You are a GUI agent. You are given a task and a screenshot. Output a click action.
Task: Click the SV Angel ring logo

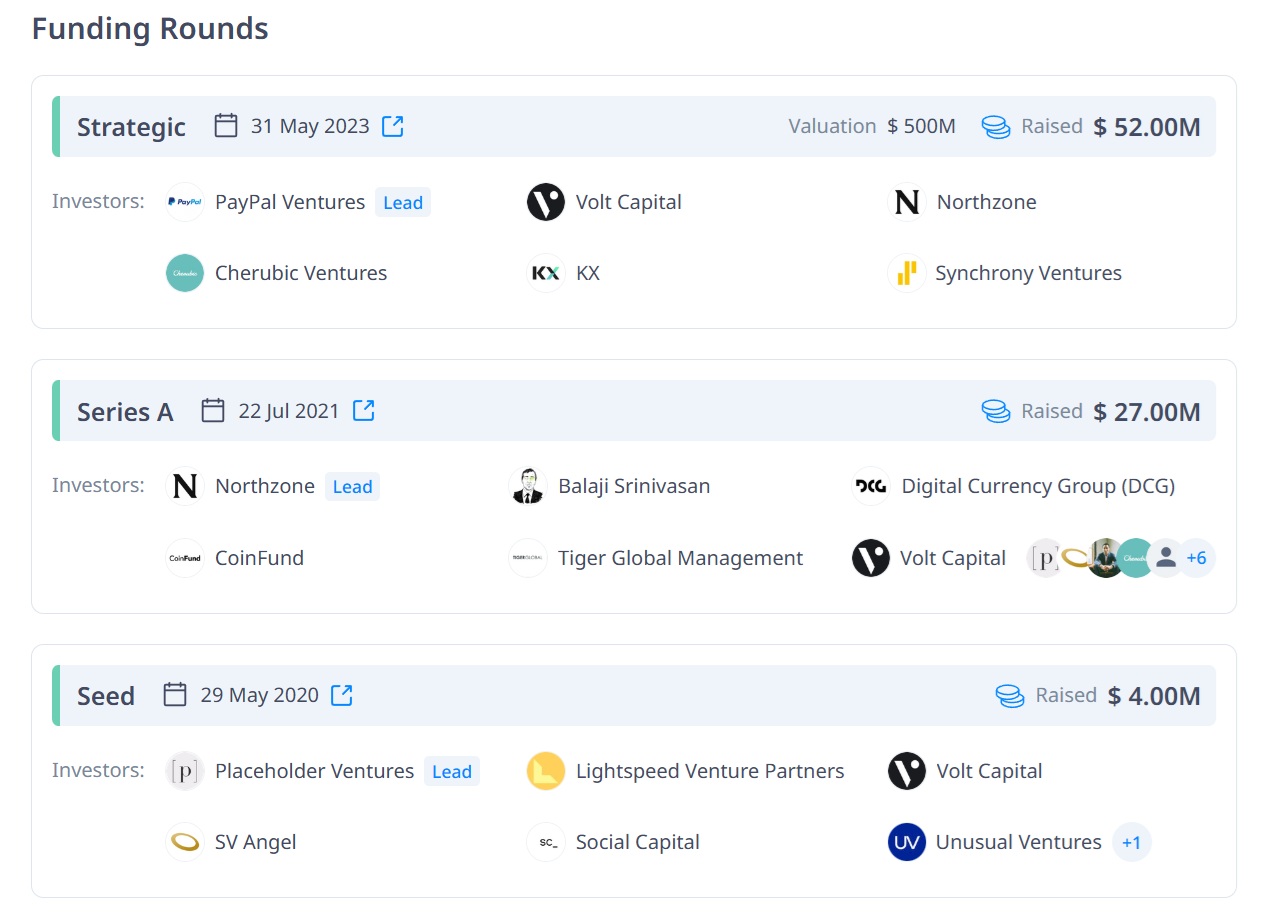click(185, 842)
